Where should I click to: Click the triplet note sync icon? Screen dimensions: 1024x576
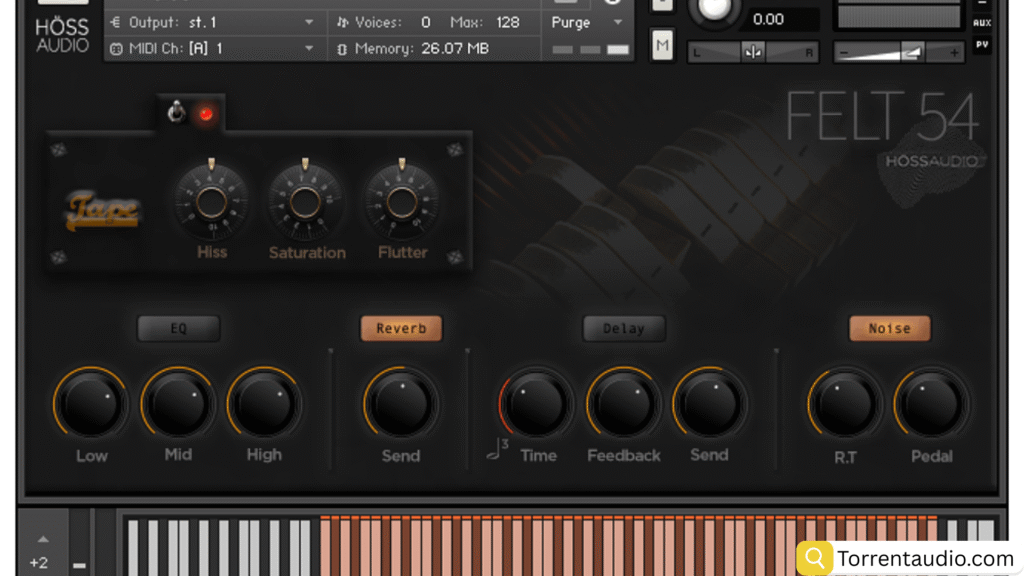tap(497, 451)
